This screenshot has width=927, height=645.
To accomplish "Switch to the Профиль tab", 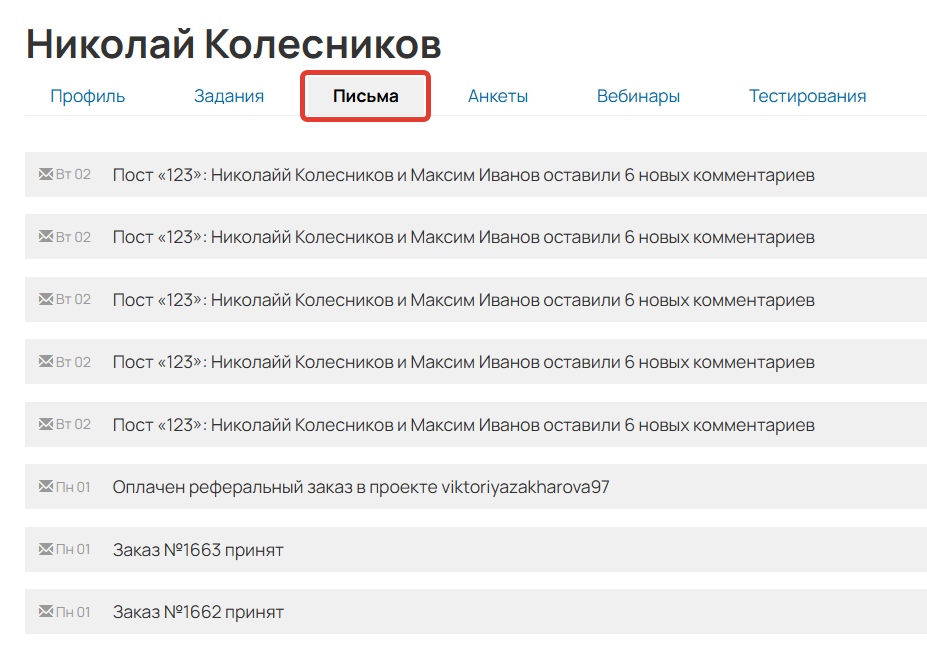I will tap(87, 96).
